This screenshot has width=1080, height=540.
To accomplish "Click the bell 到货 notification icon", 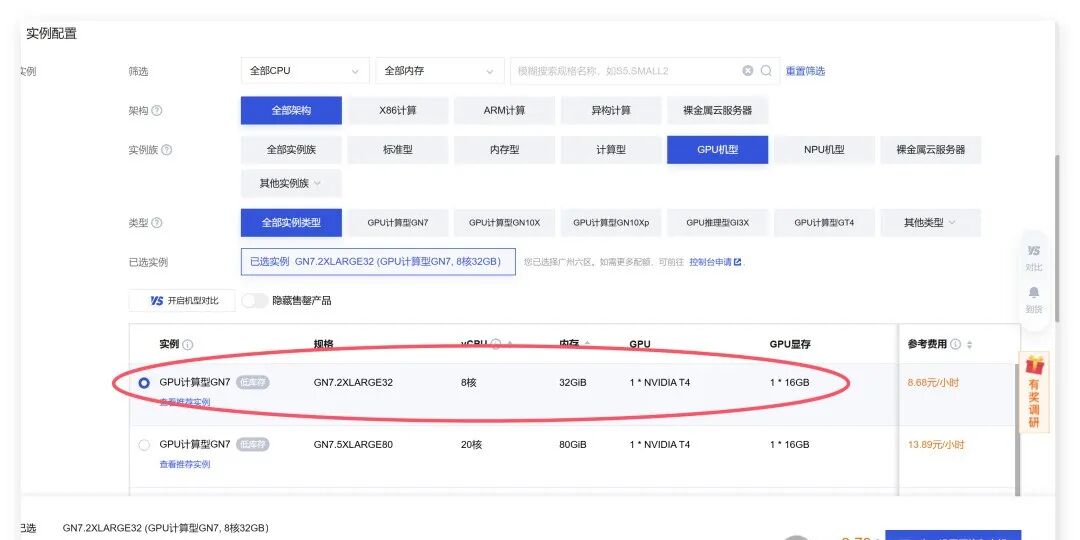I will (1034, 300).
